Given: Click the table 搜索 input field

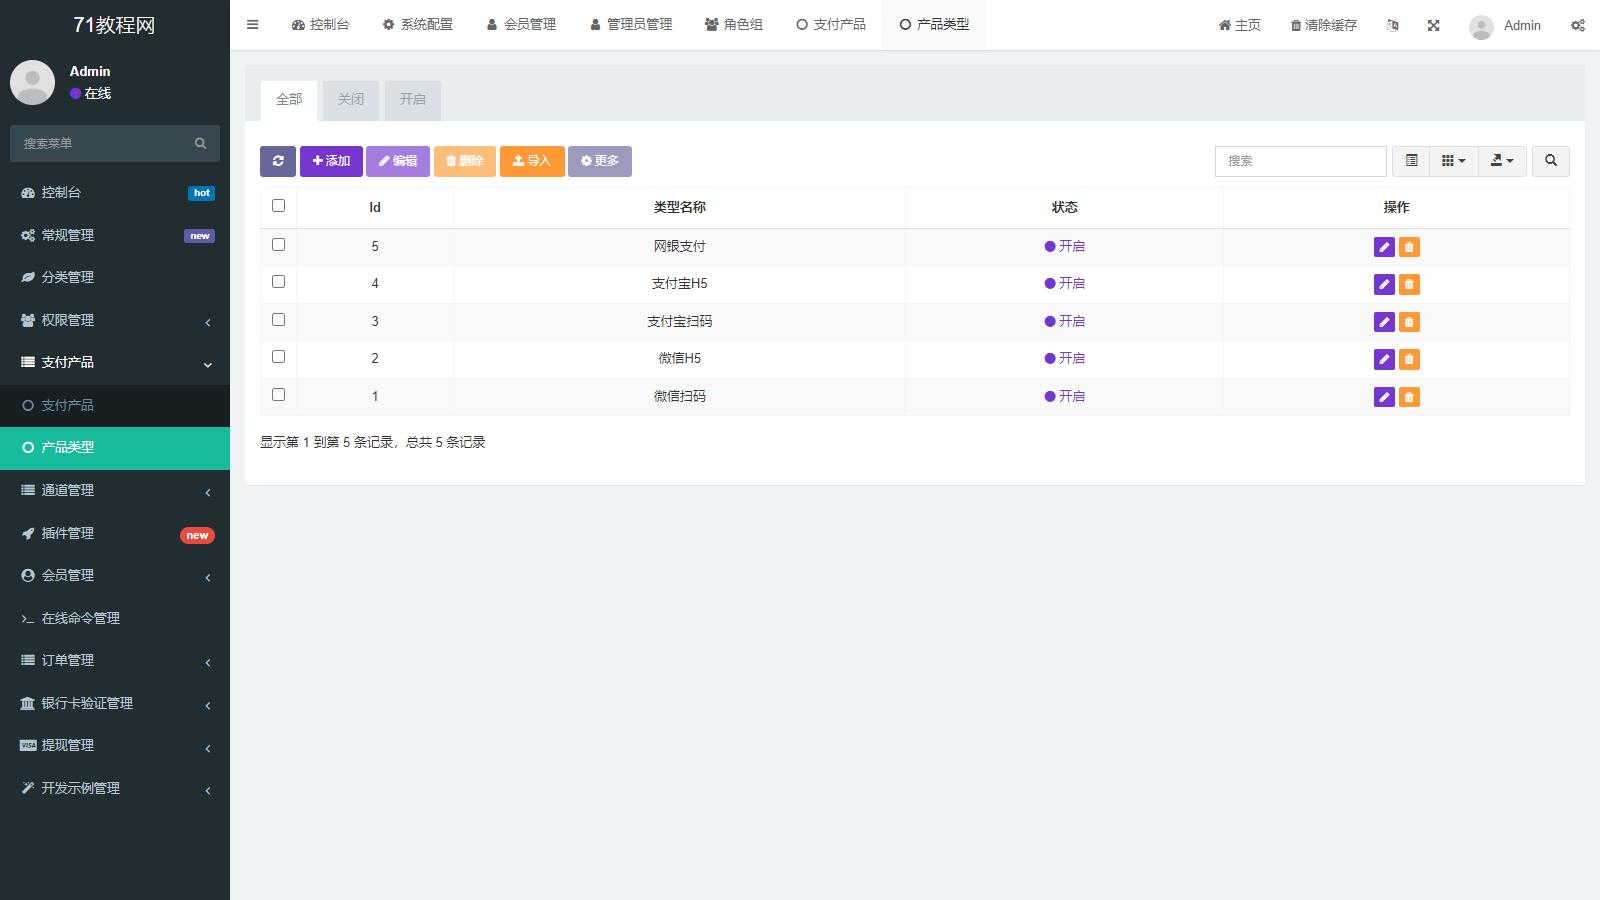Looking at the screenshot, I should (1300, 161).
